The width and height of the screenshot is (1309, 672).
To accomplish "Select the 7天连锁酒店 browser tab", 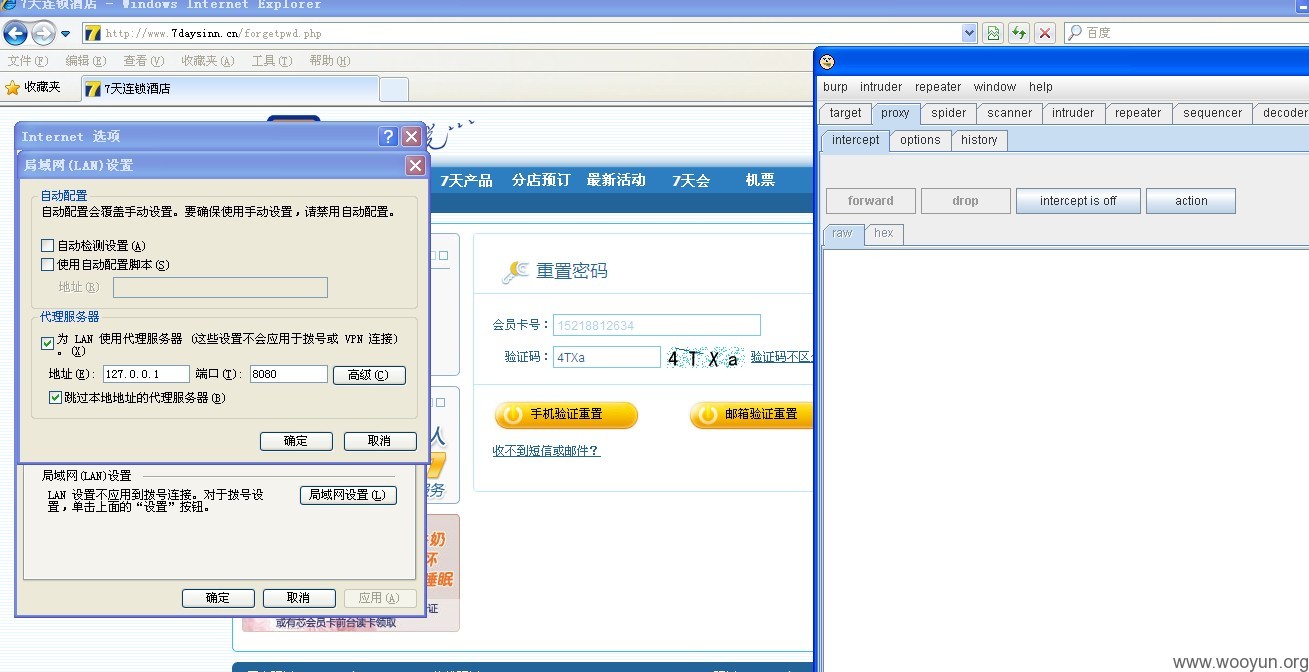I will click(x=229, y=89).
